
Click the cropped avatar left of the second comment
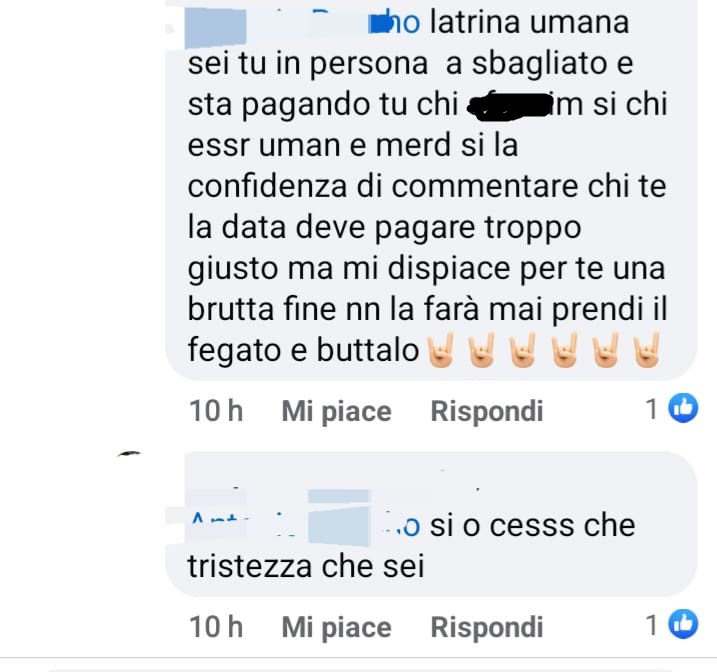pyautogui.click(x=129, y=453)
